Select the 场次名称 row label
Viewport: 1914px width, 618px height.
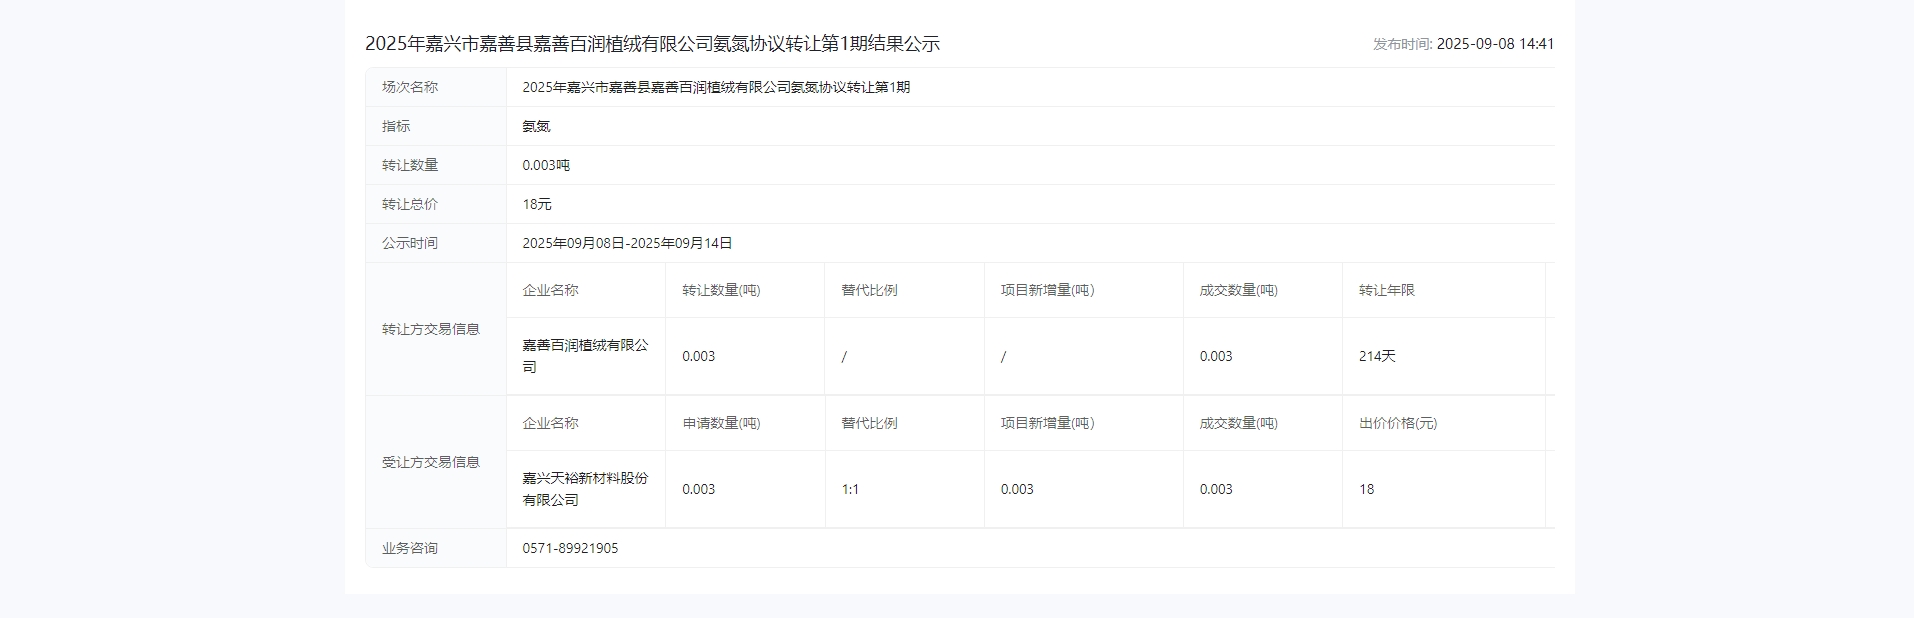[410, 87]
